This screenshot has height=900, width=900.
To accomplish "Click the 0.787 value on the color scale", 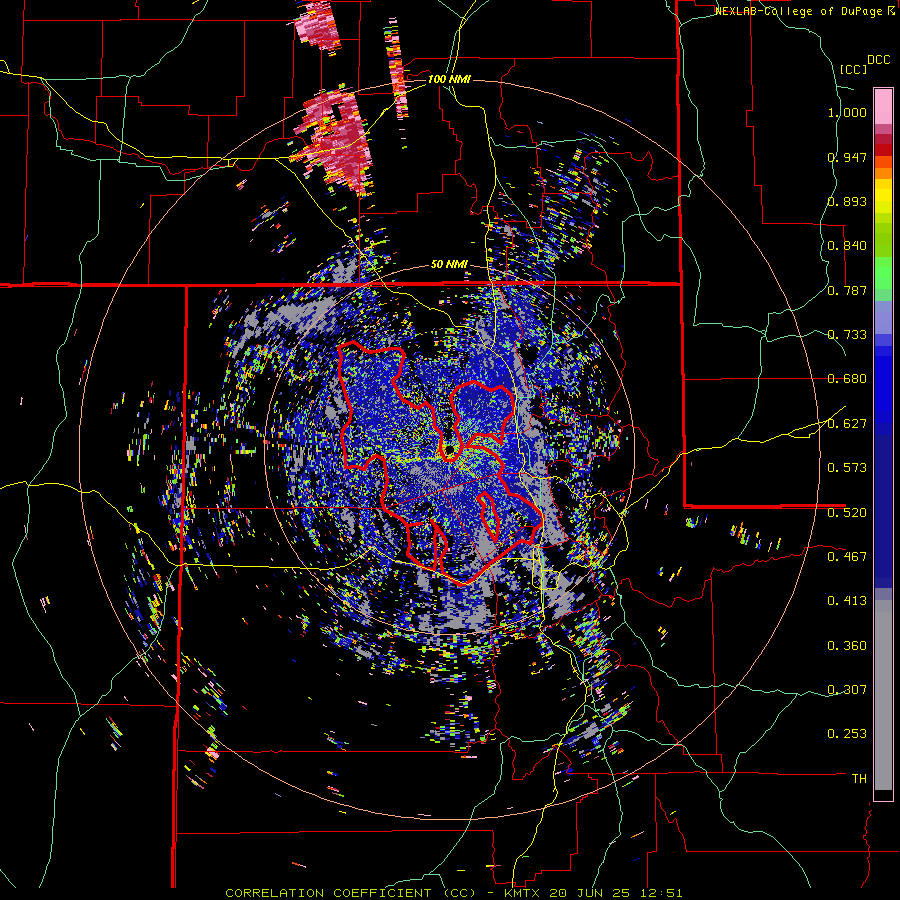I will (847, 290).
